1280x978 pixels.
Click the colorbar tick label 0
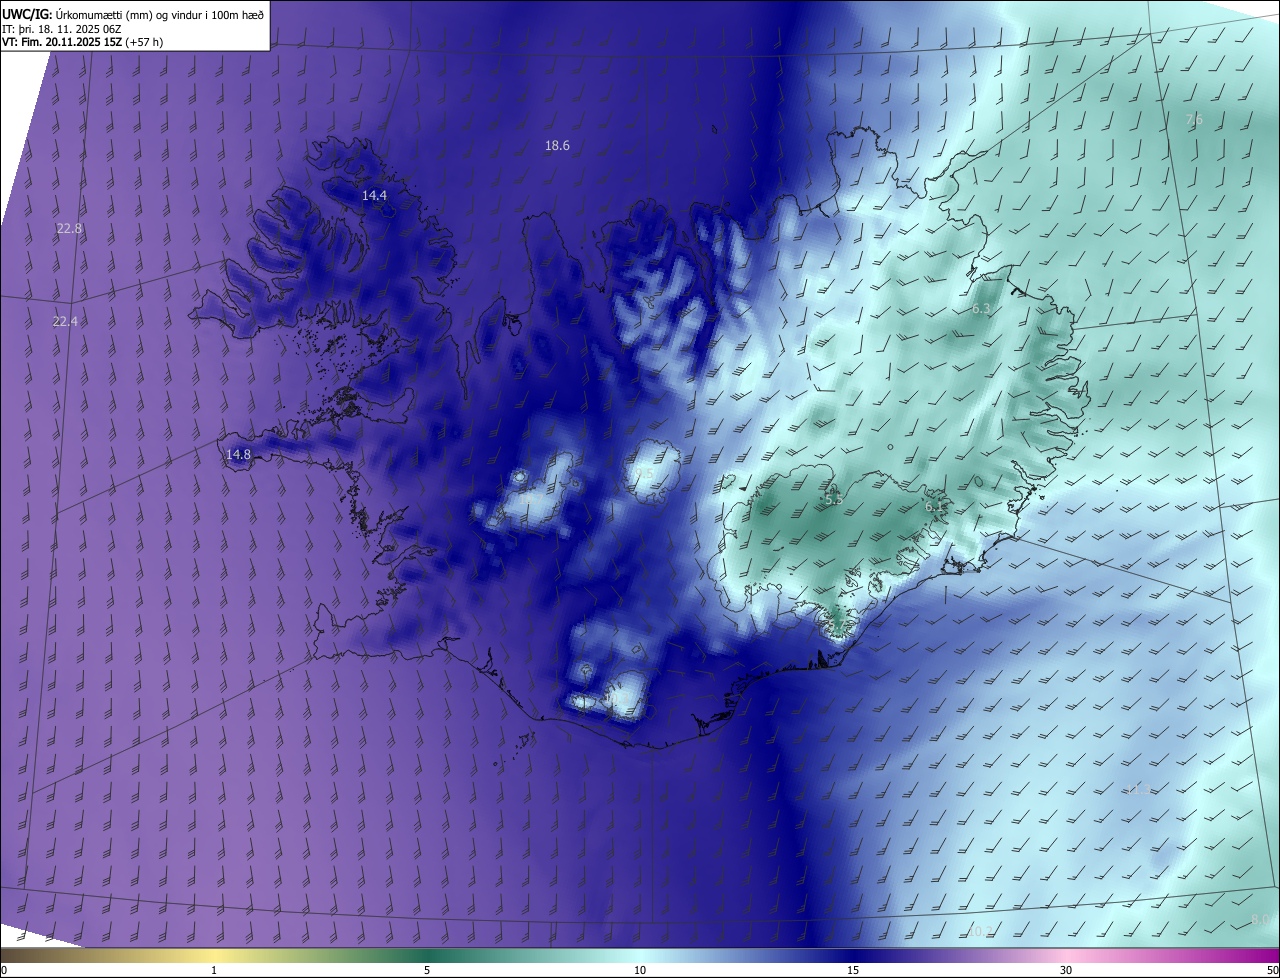3,971
